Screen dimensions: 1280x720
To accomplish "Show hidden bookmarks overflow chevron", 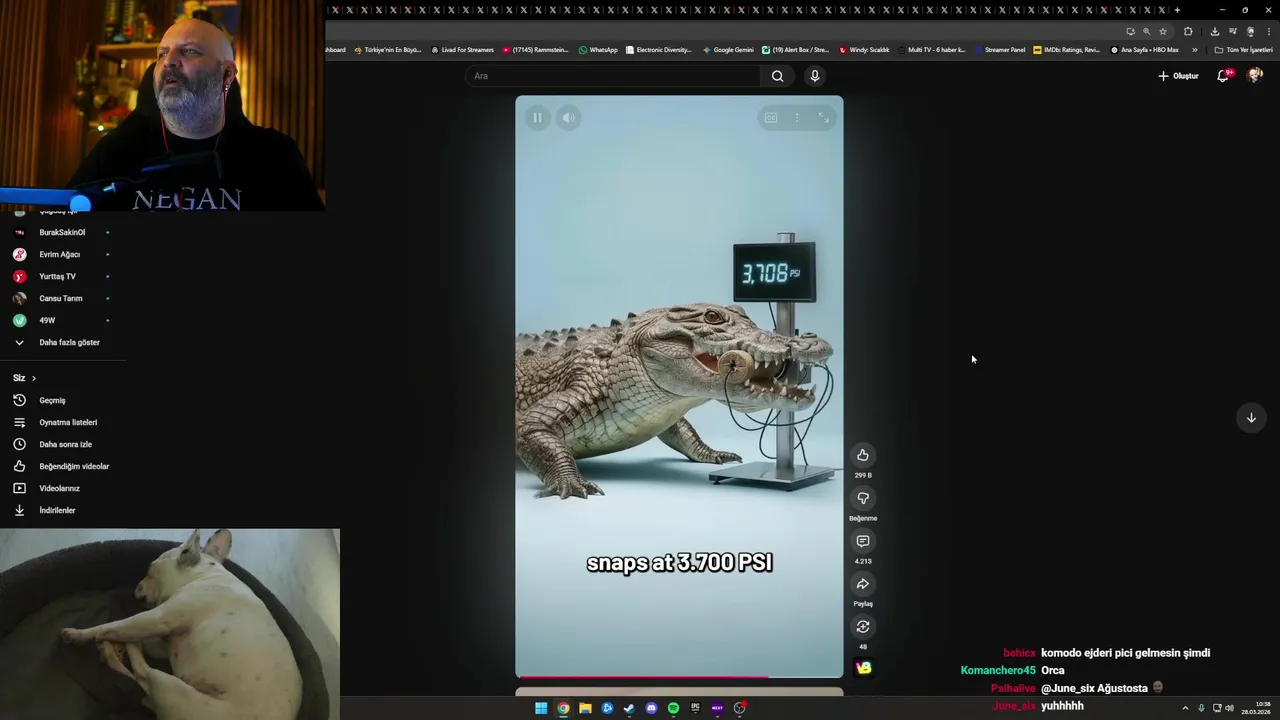I will coord(1194,50).
